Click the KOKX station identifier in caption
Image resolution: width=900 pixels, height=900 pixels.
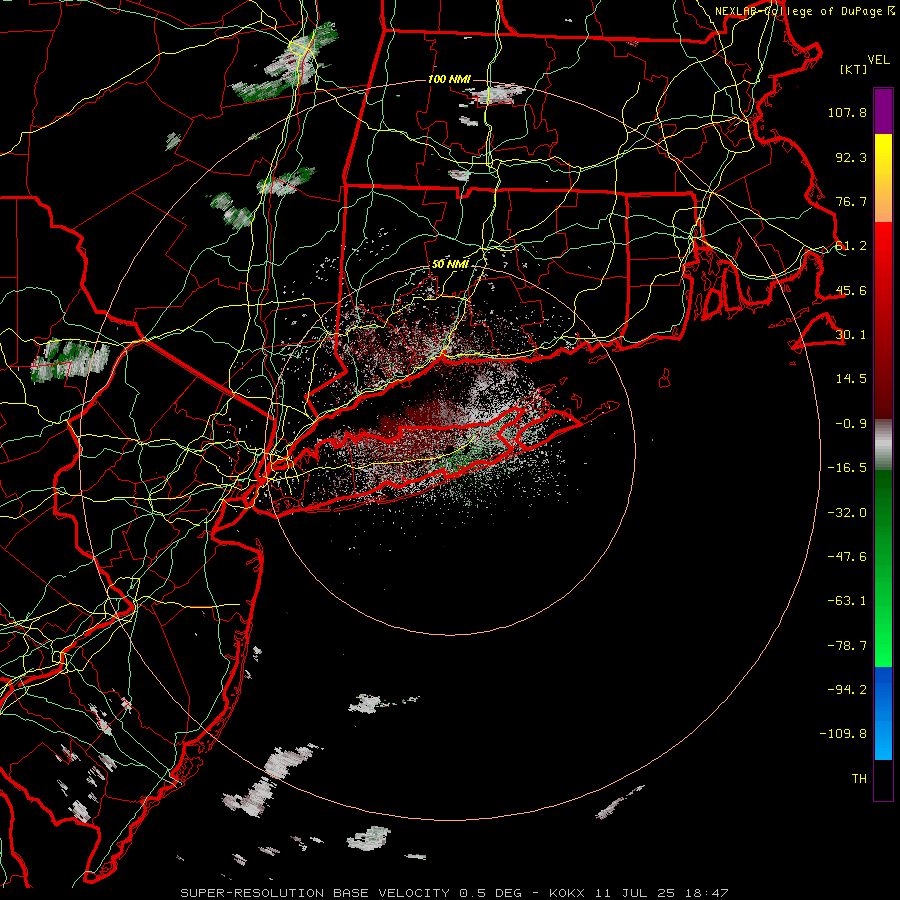[567, 893]
